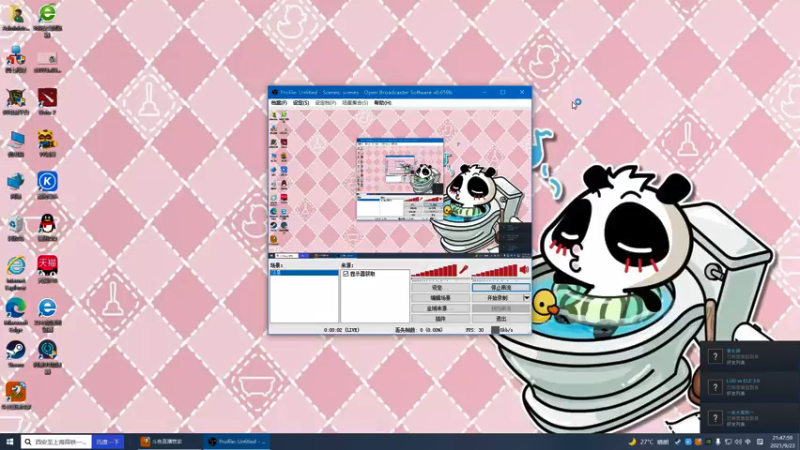Click the taskbar search input box
This screenshot has width=800, height=450.
click(x=57, y=442)
